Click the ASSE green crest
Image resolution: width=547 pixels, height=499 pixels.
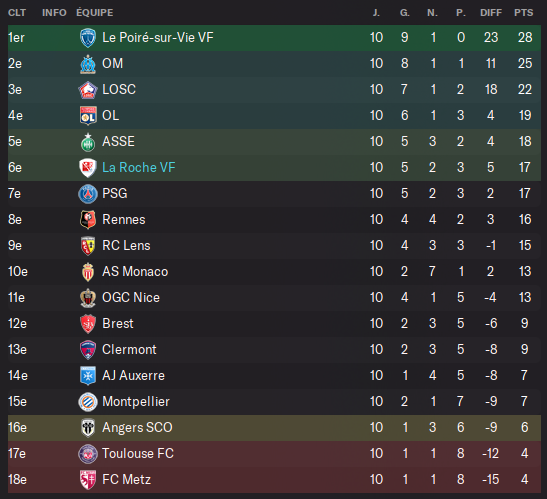(88, 142)
